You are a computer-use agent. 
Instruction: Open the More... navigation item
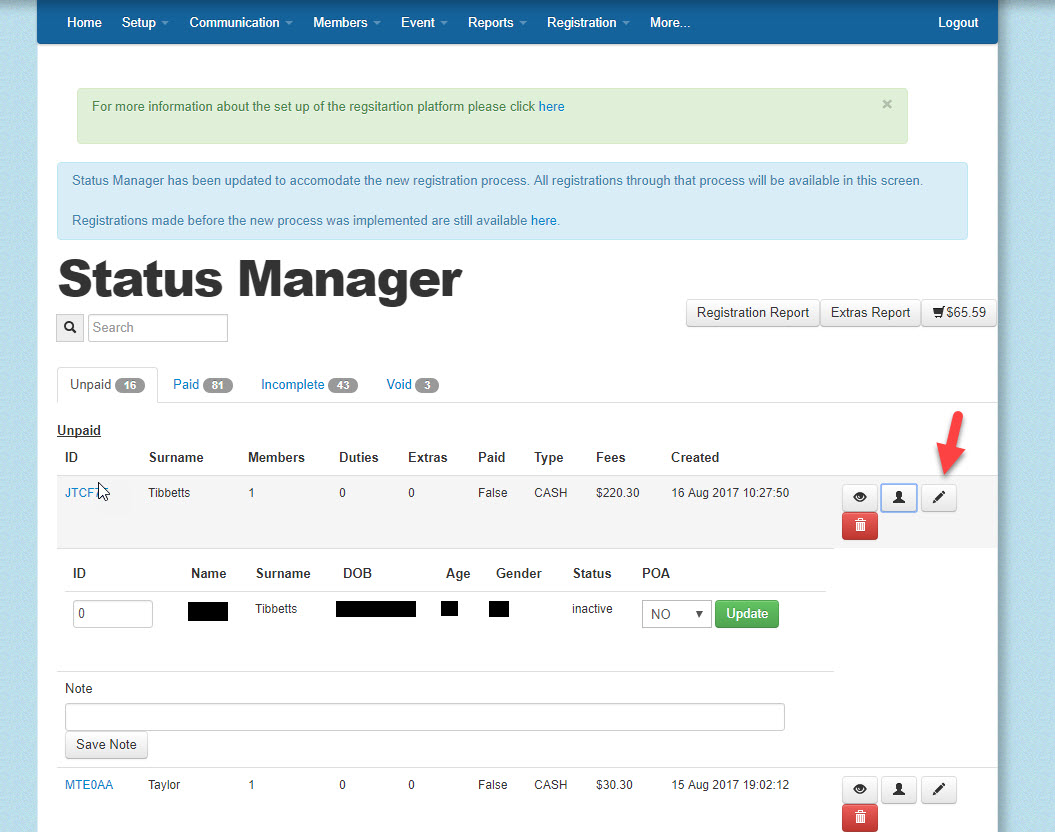(x=669, y=22)
